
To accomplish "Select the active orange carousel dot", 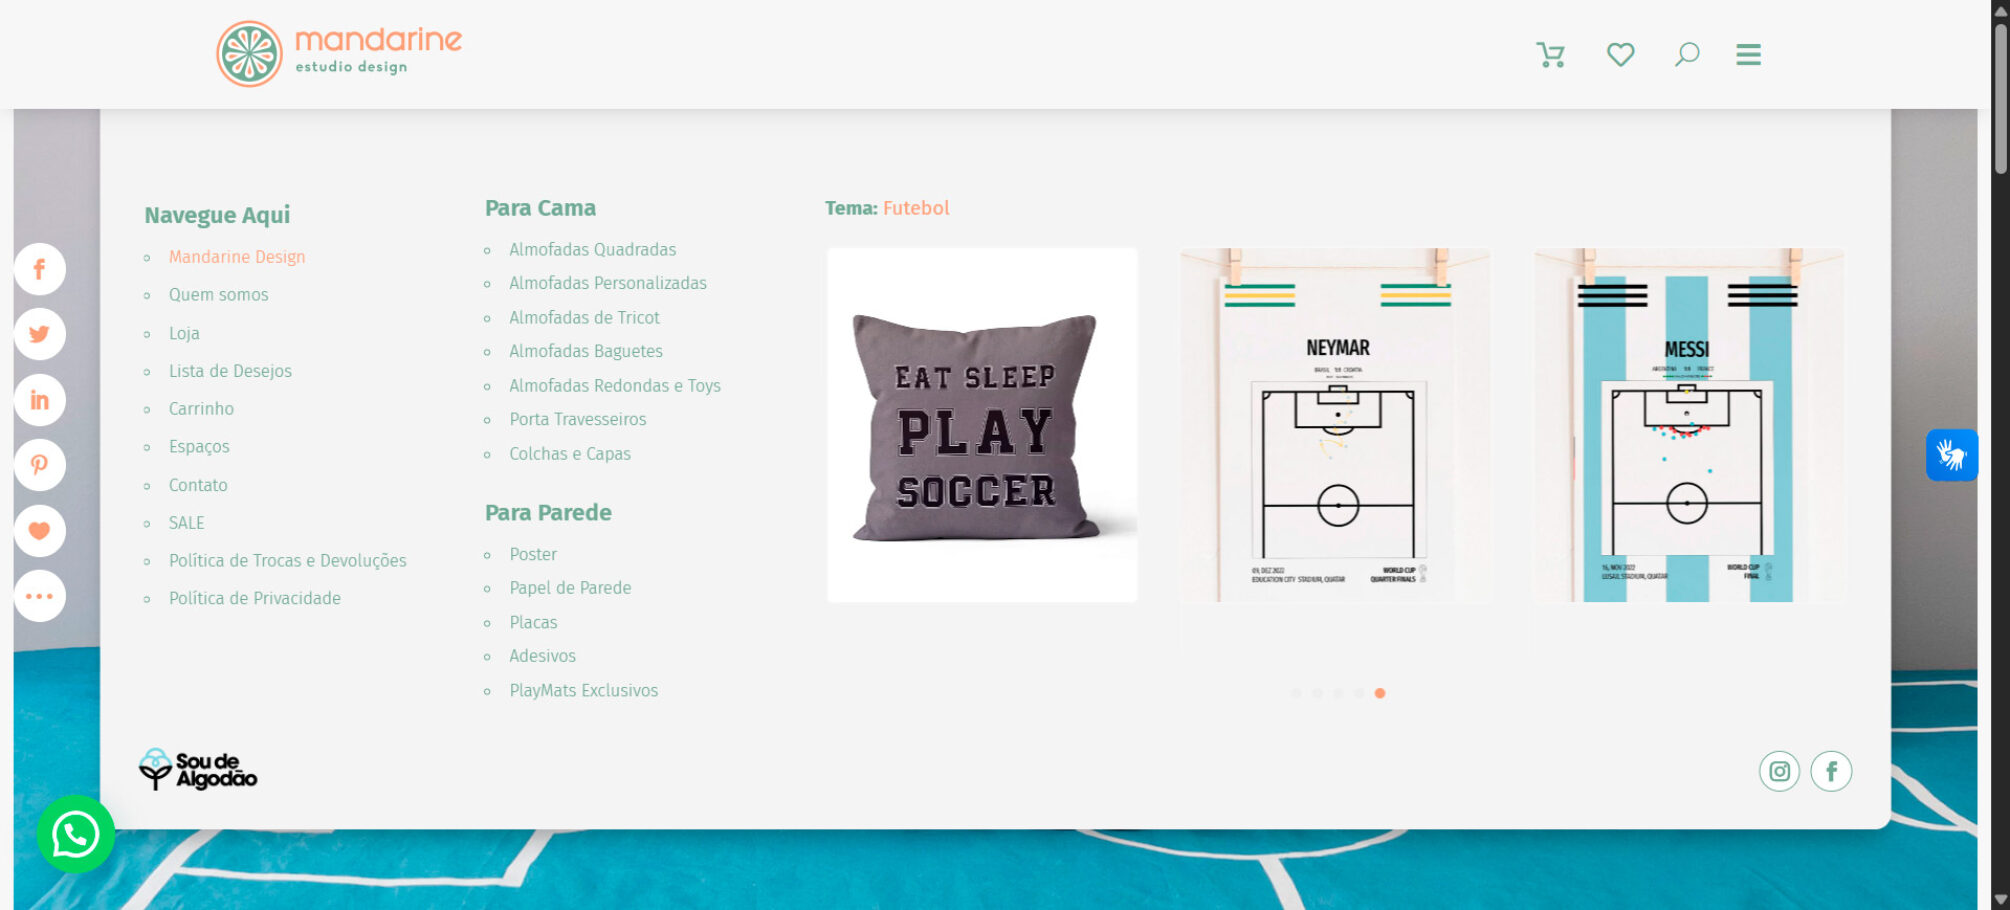I will [1380, 693].
